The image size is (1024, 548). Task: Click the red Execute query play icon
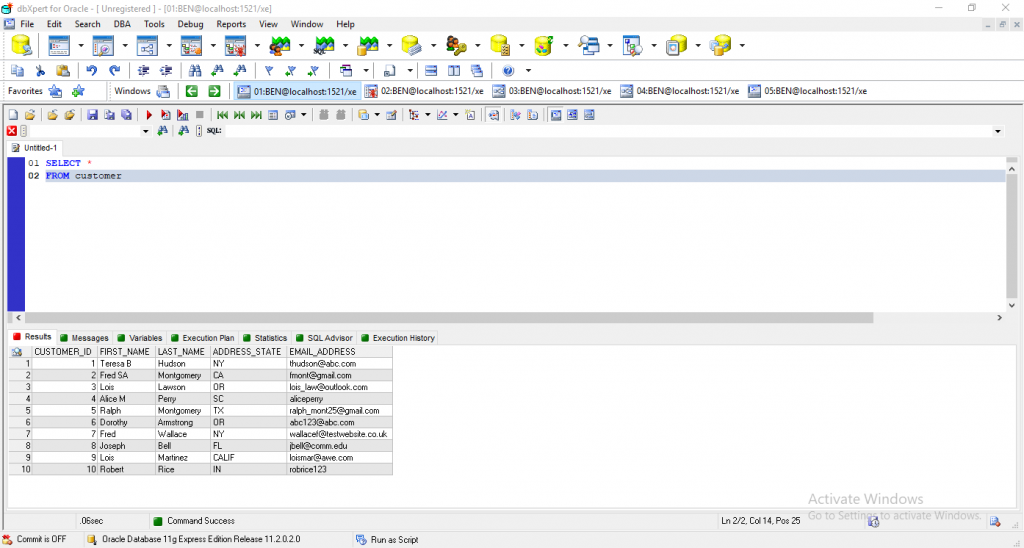[150, 115]
